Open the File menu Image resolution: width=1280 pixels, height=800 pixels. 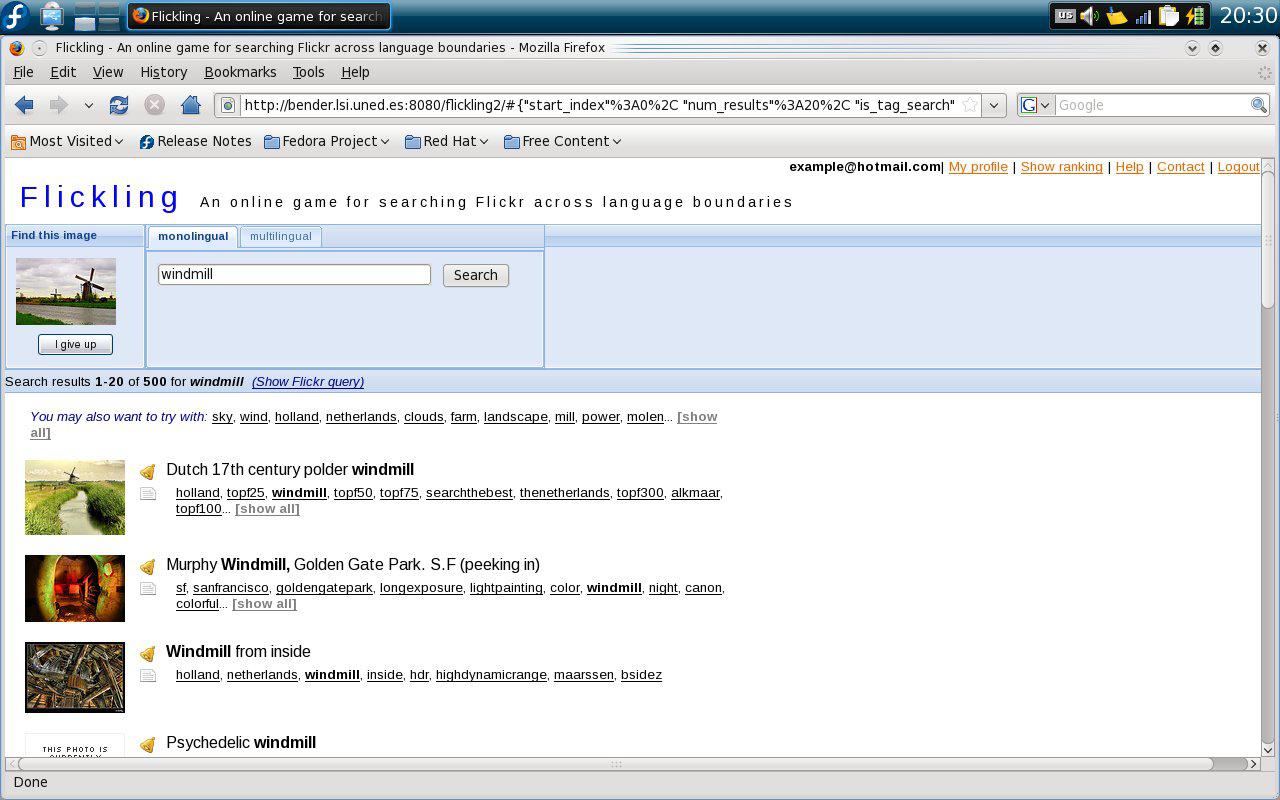pyautogui.click(x=23, y=72)
